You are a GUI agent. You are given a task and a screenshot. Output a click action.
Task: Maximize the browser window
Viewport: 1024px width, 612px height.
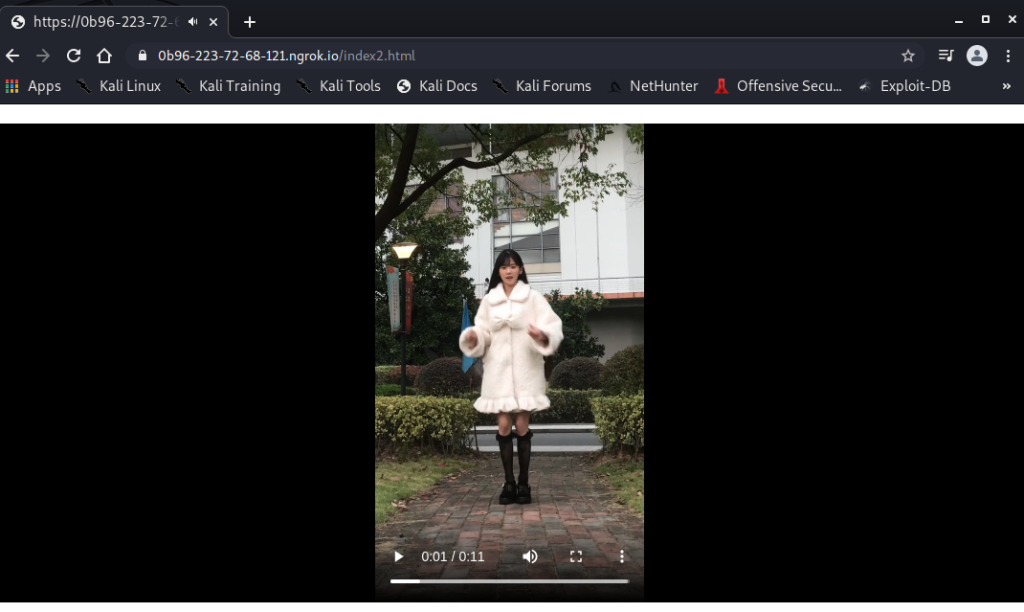click(x=985, y=20)
